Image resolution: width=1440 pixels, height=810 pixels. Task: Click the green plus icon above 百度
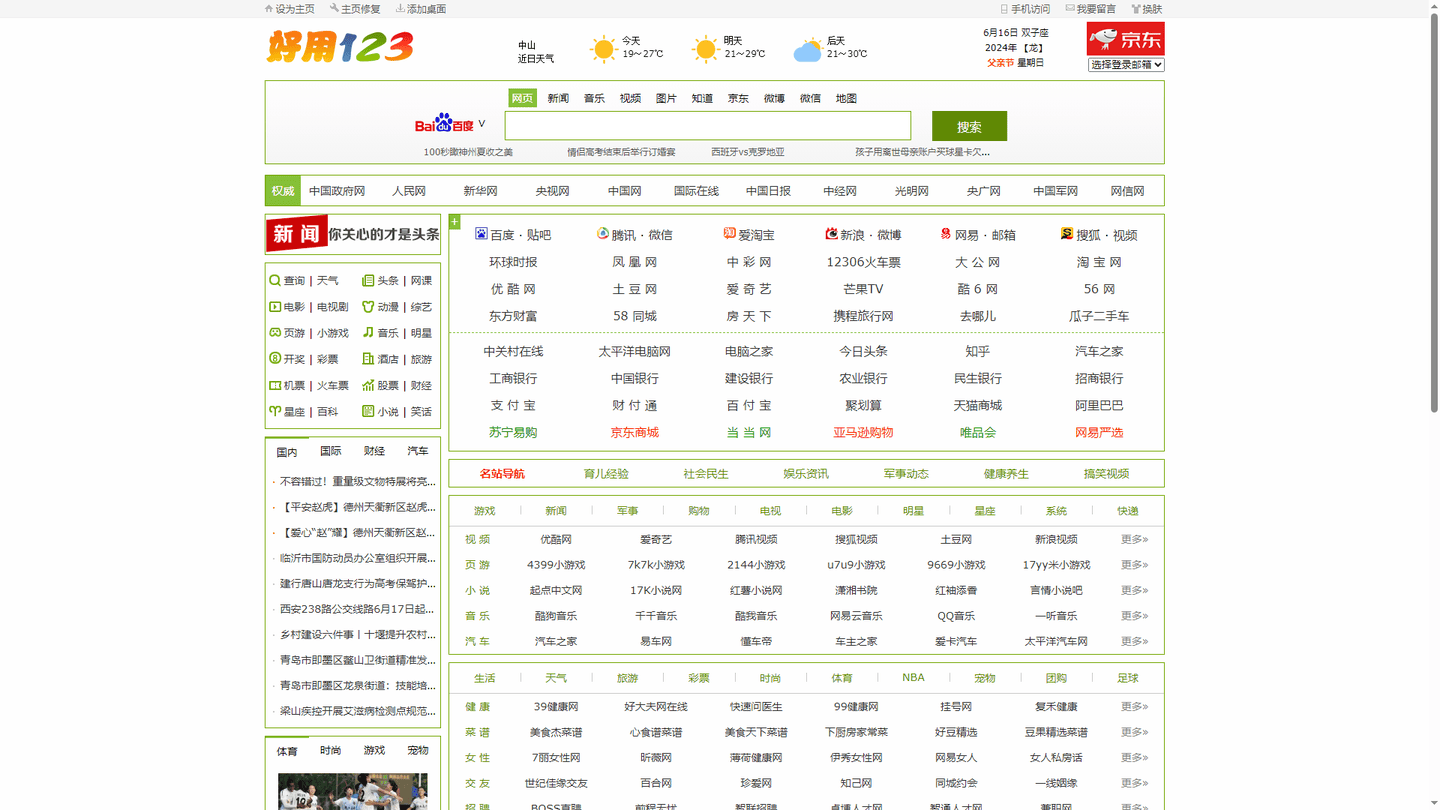coord(454,222)
